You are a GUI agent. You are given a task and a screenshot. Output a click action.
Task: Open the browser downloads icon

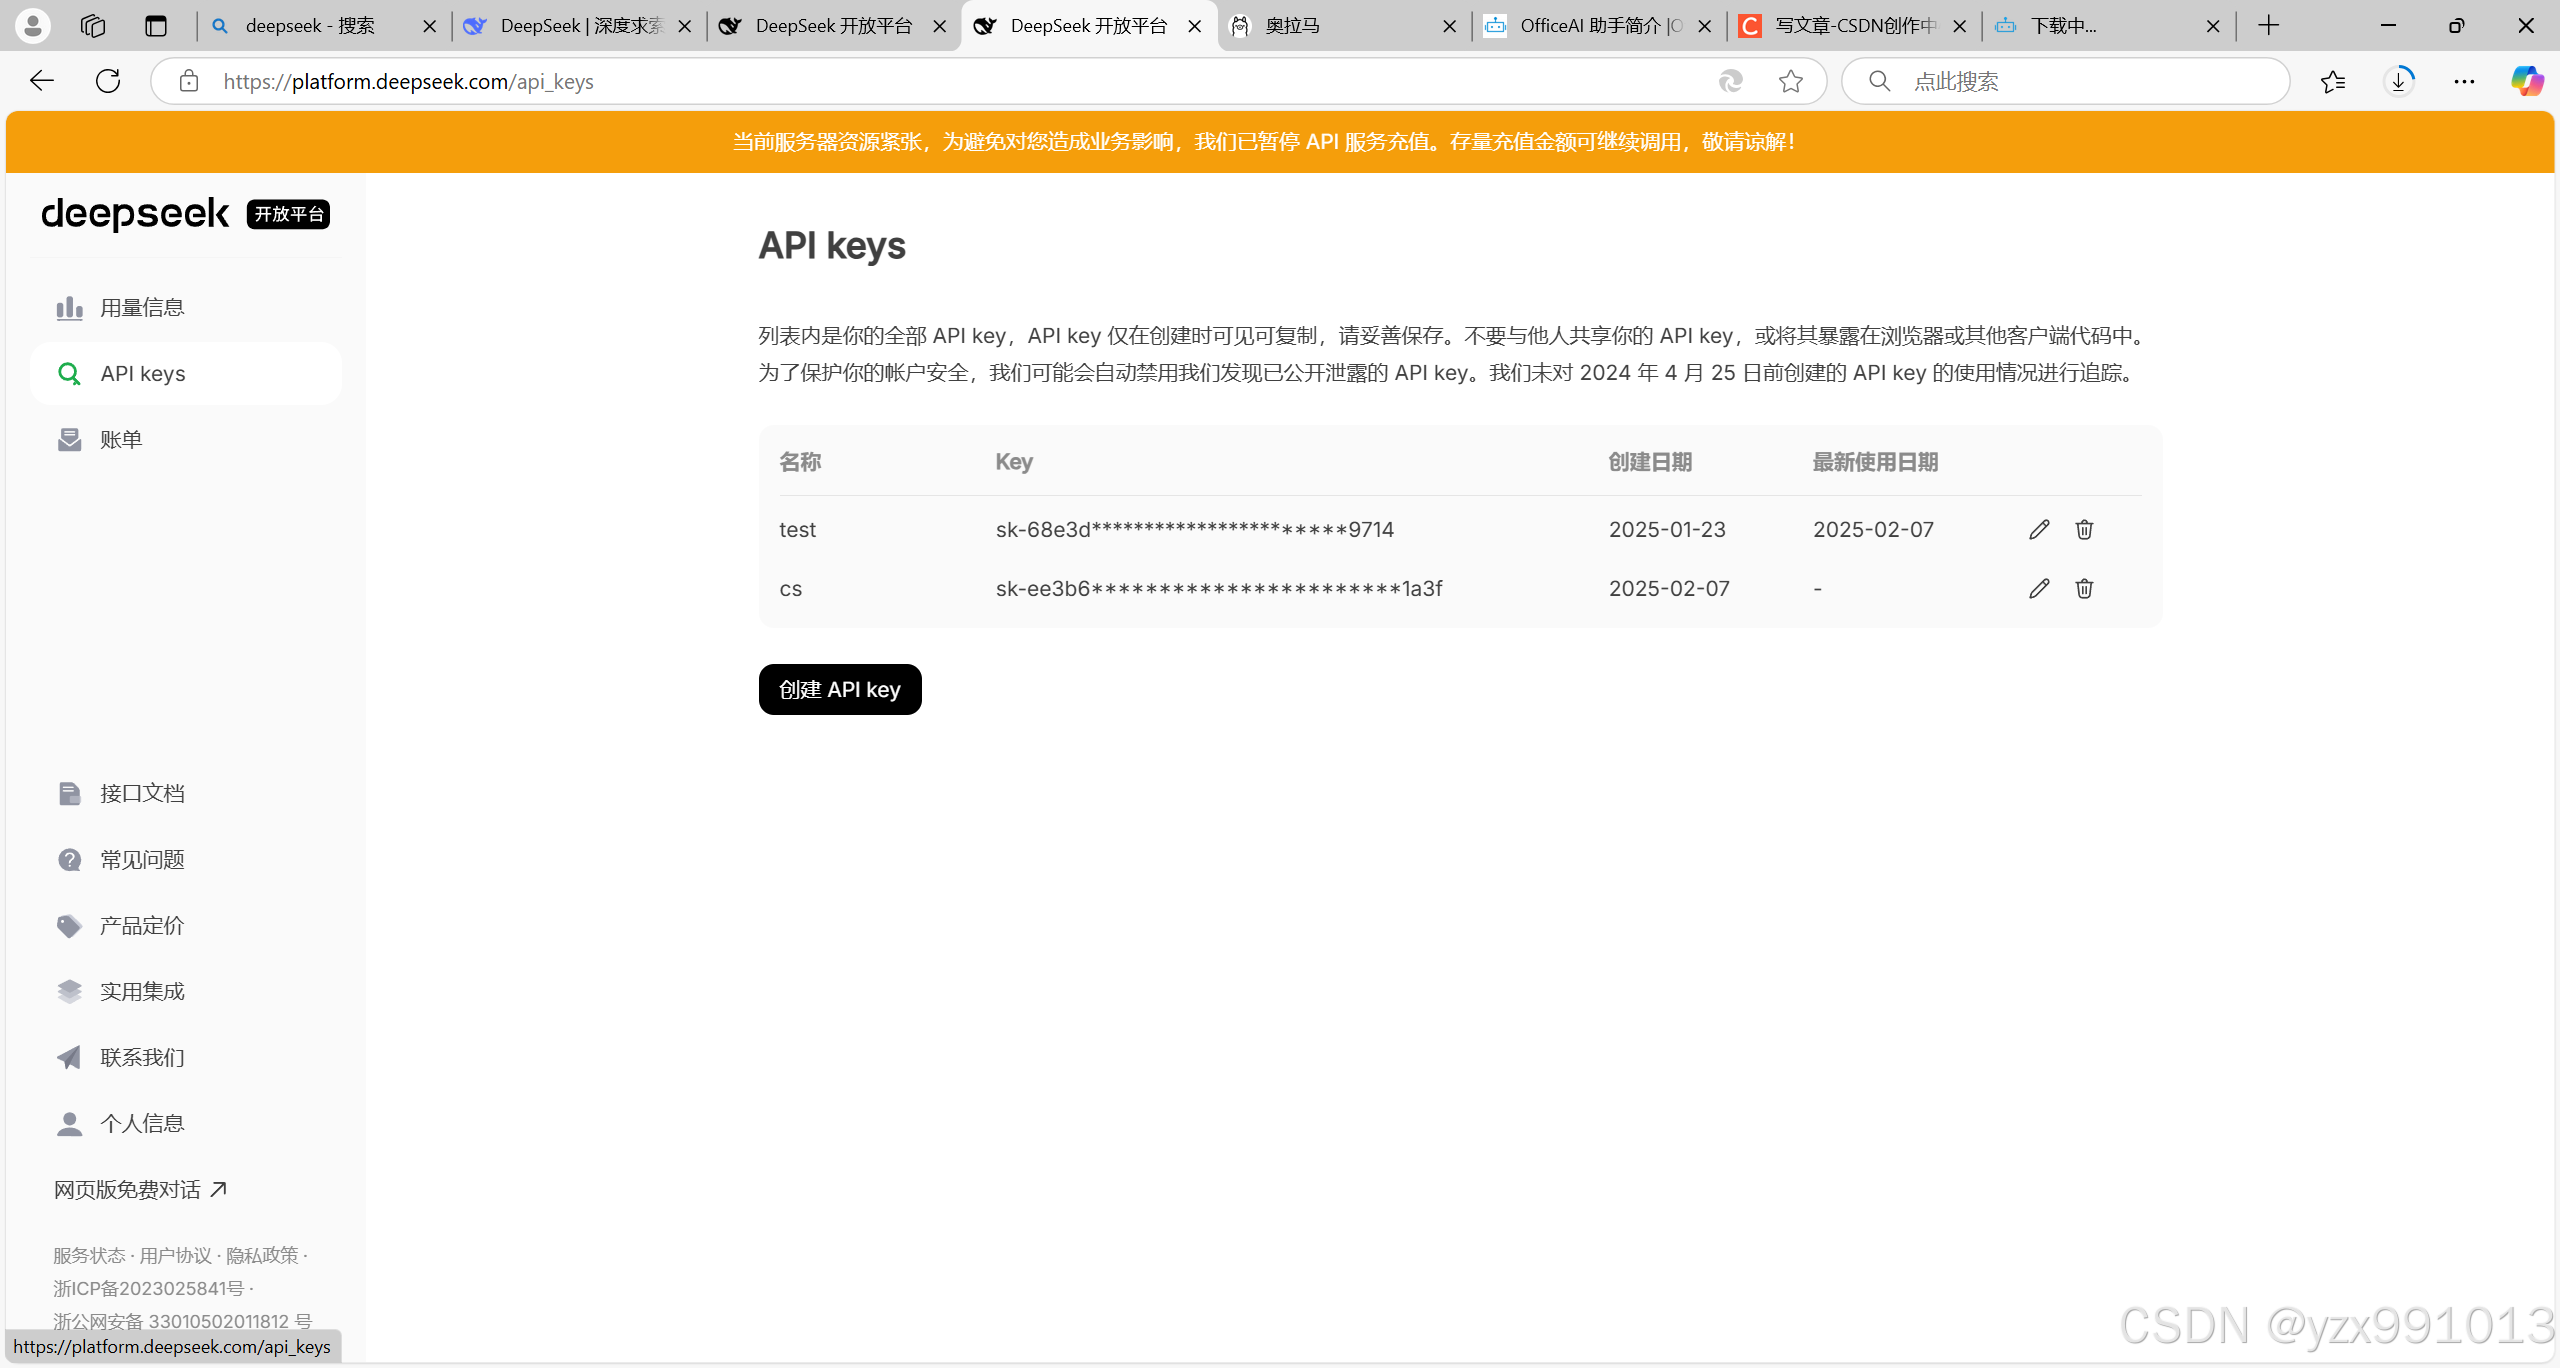2398,81
